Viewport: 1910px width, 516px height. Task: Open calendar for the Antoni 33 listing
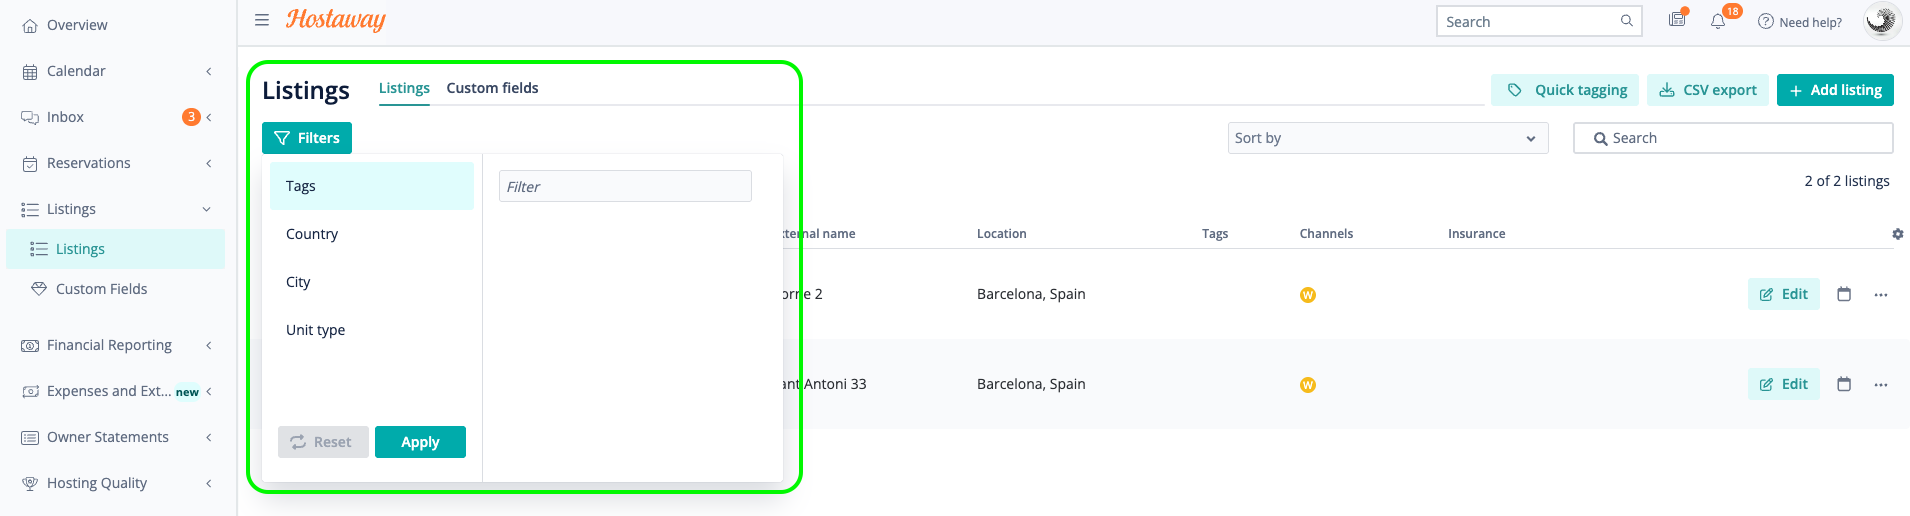[1845, 384]
